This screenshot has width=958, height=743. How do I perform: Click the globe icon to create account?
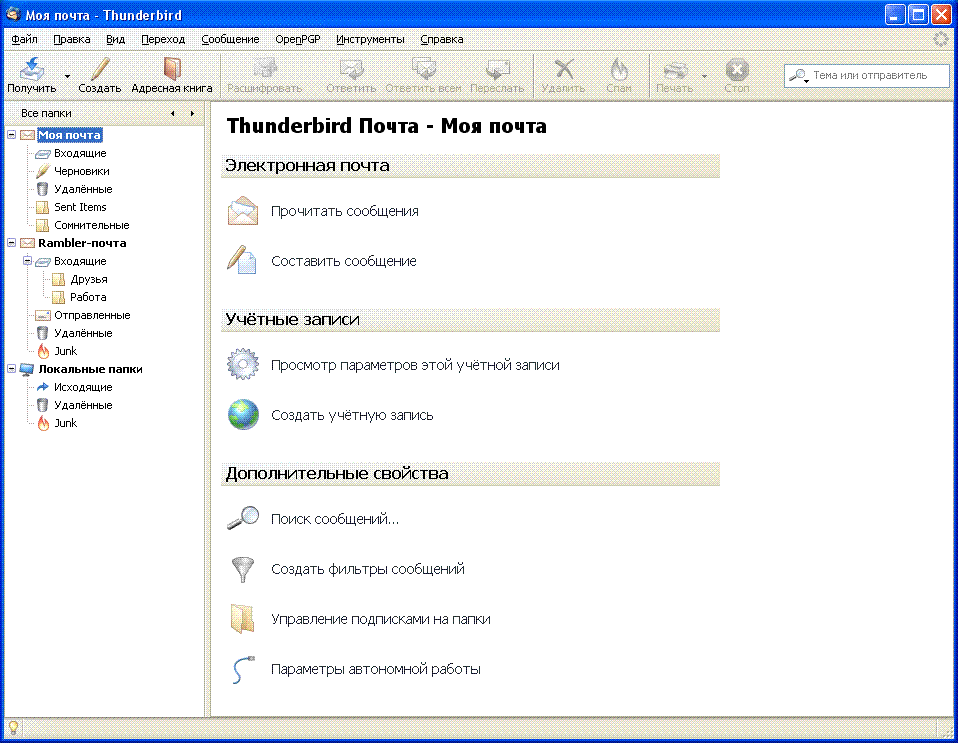[x=243, y=415]
